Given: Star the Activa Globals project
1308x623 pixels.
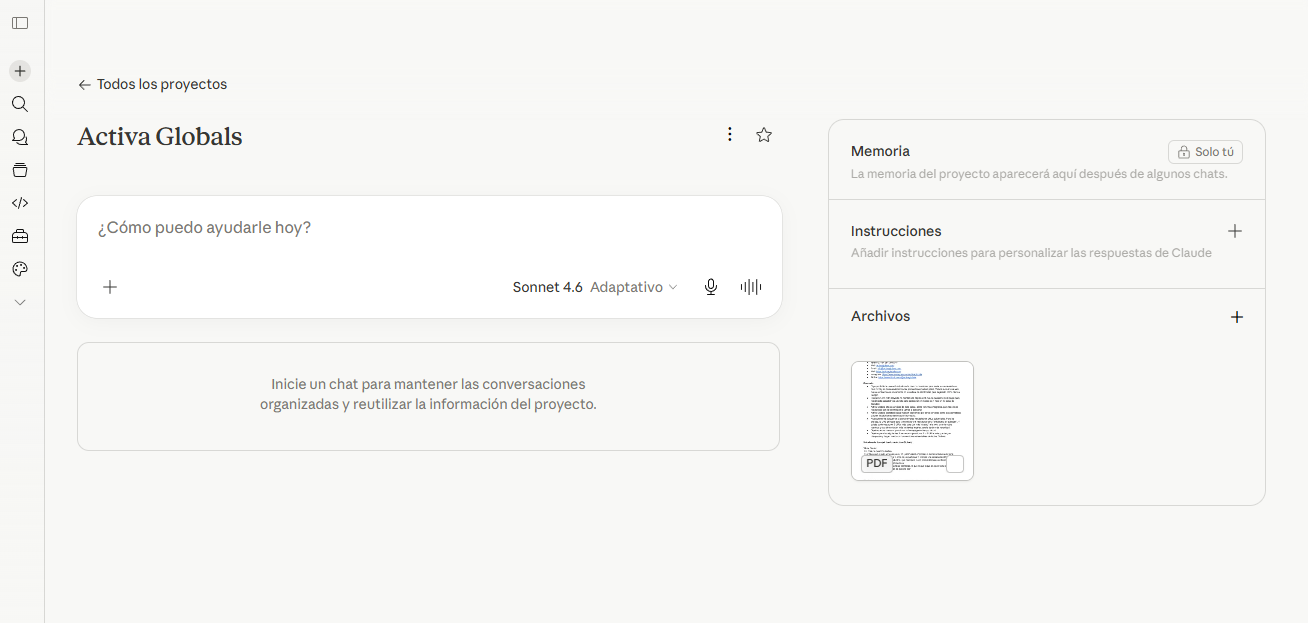Looking at the screenshot, I should coord(764,134).
